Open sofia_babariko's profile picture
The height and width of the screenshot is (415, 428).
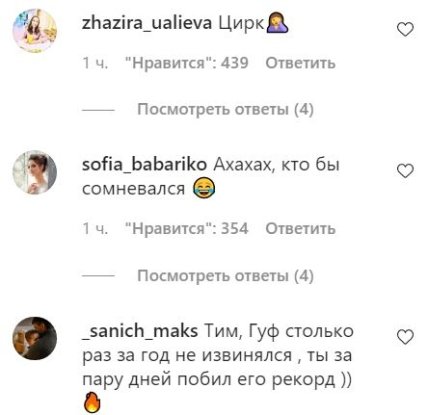click(35, 172)
